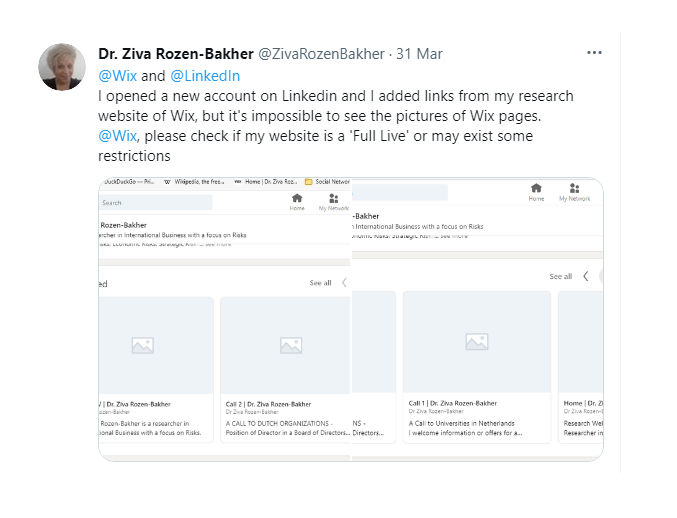677x518 pixels.
Task: Open the @Wix mention on the first line
Action: 117,76
